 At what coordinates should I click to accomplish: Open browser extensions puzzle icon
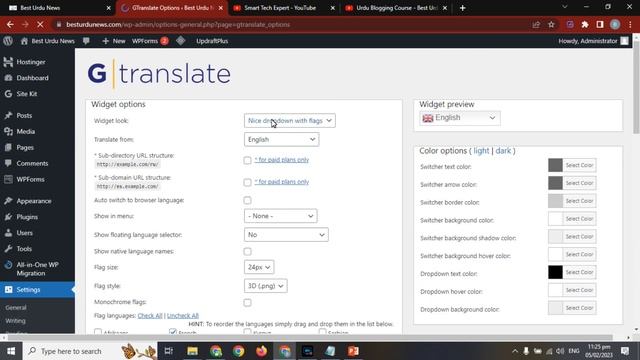[585, 24]
